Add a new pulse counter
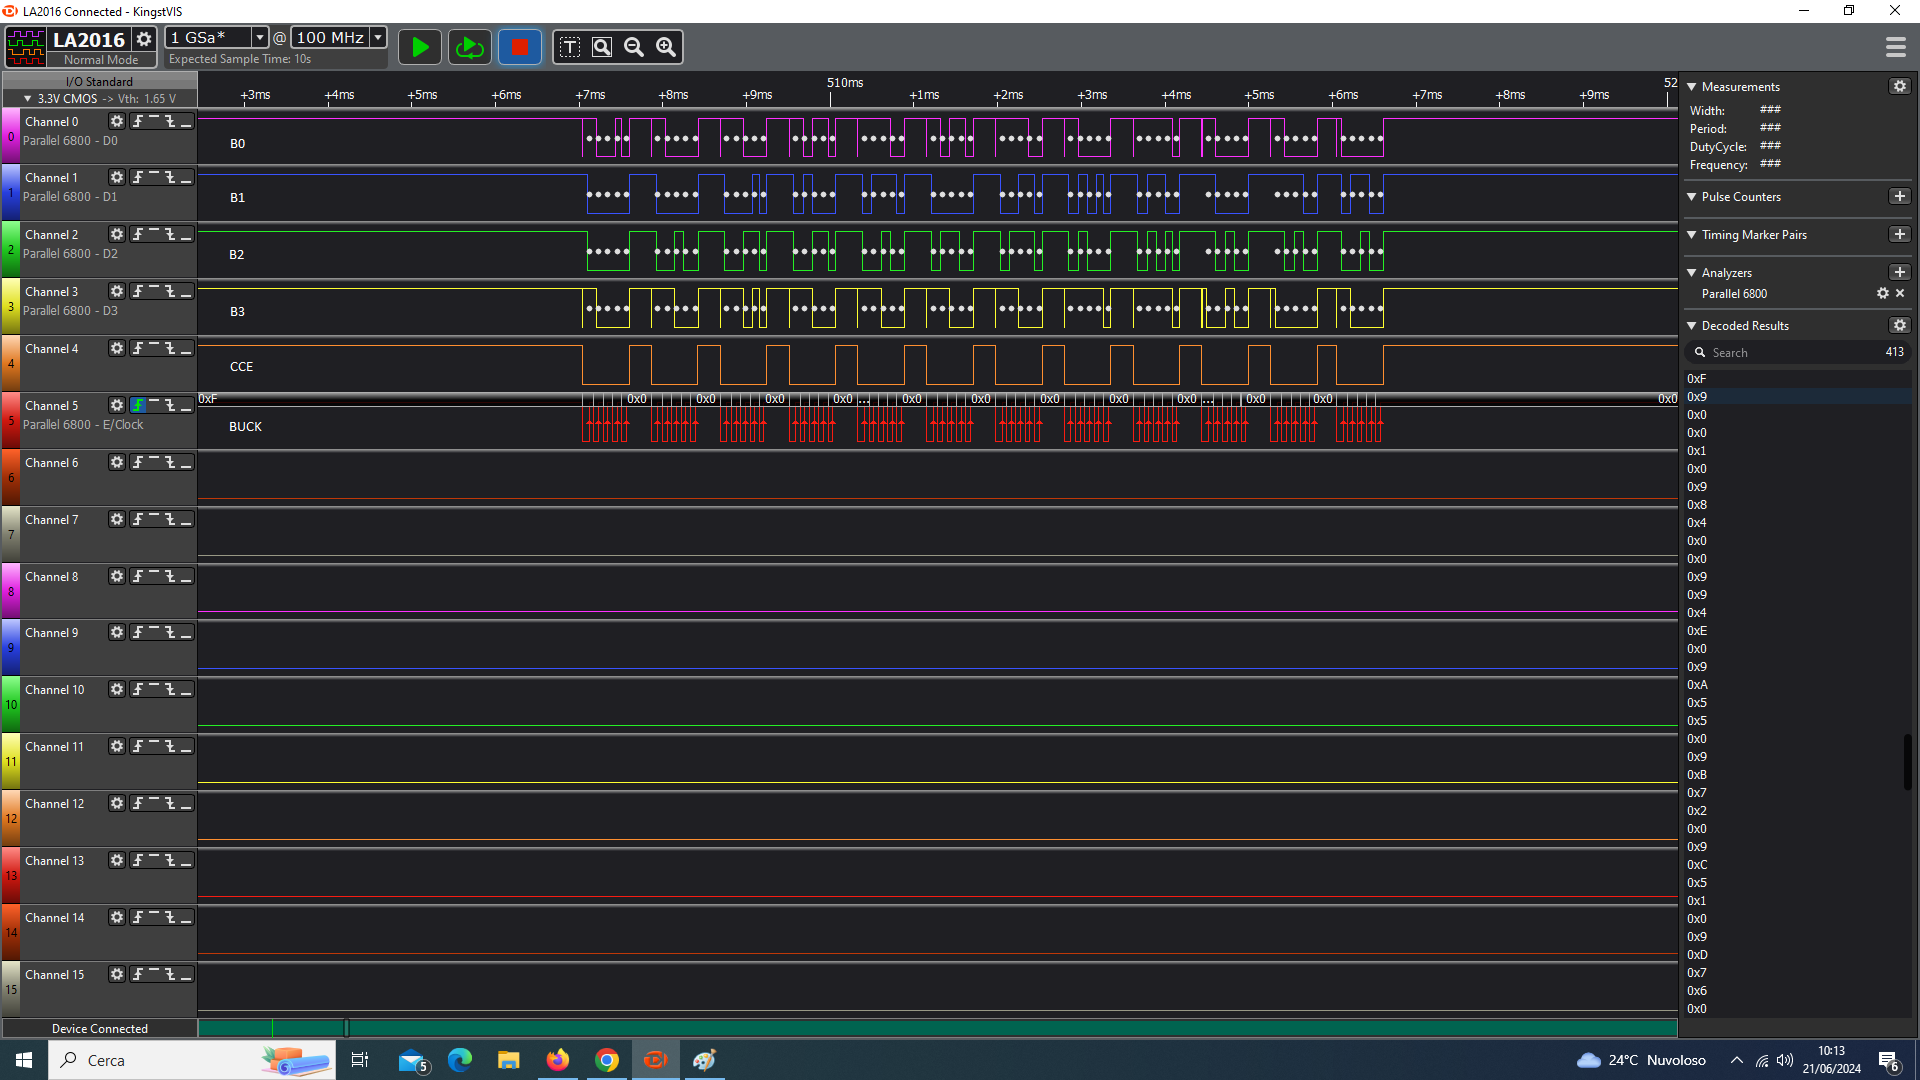This screenshot has width=1920, height=1080. 1900,196
